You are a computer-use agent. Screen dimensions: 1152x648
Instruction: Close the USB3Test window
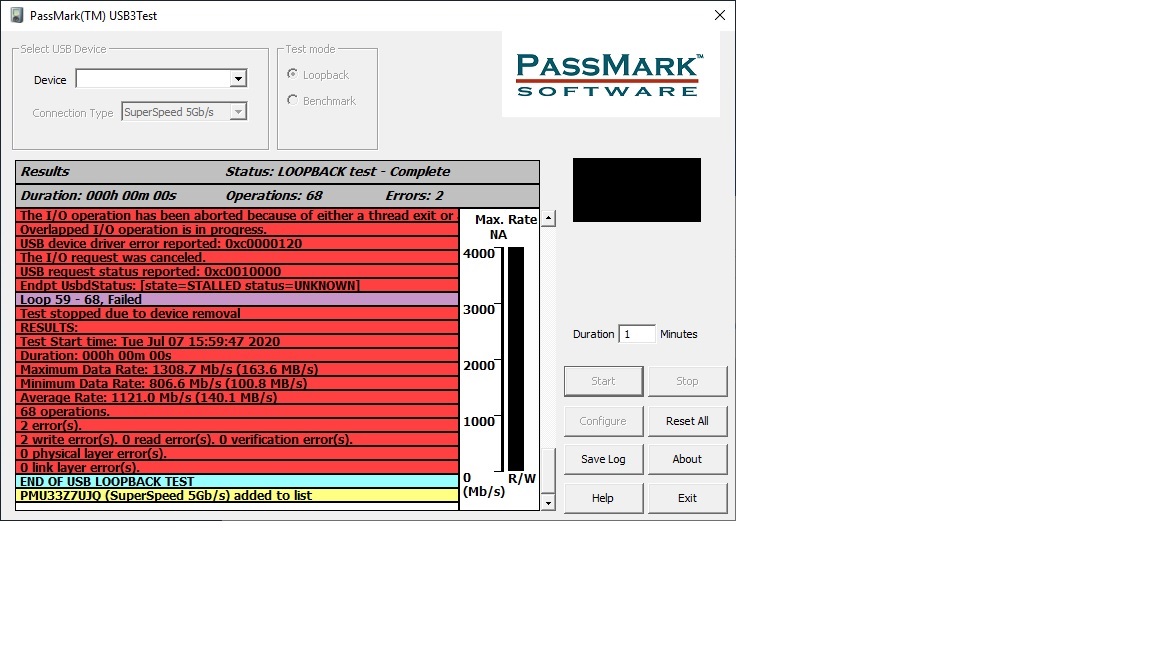[x=720, y=15]
